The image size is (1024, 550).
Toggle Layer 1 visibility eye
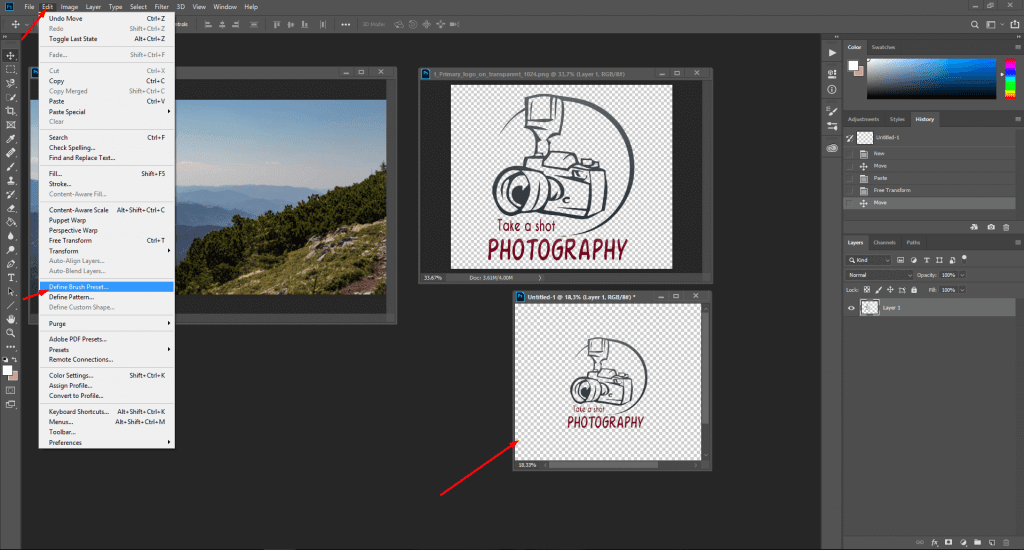point(851,308)
